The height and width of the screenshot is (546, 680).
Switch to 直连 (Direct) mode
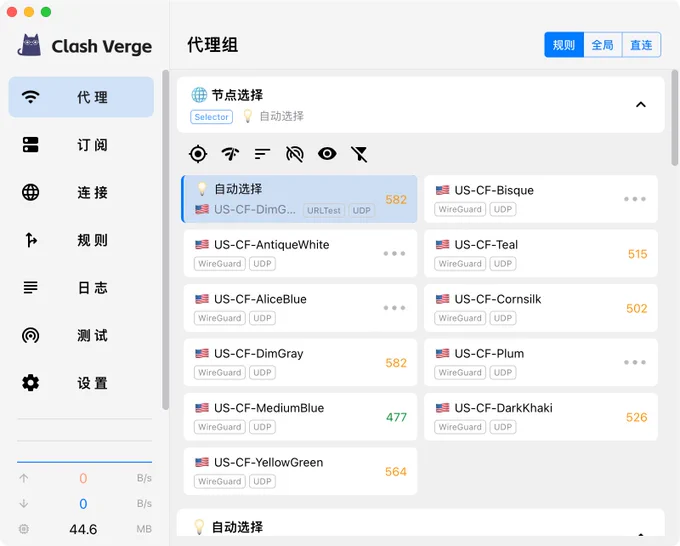coord(641,45)
